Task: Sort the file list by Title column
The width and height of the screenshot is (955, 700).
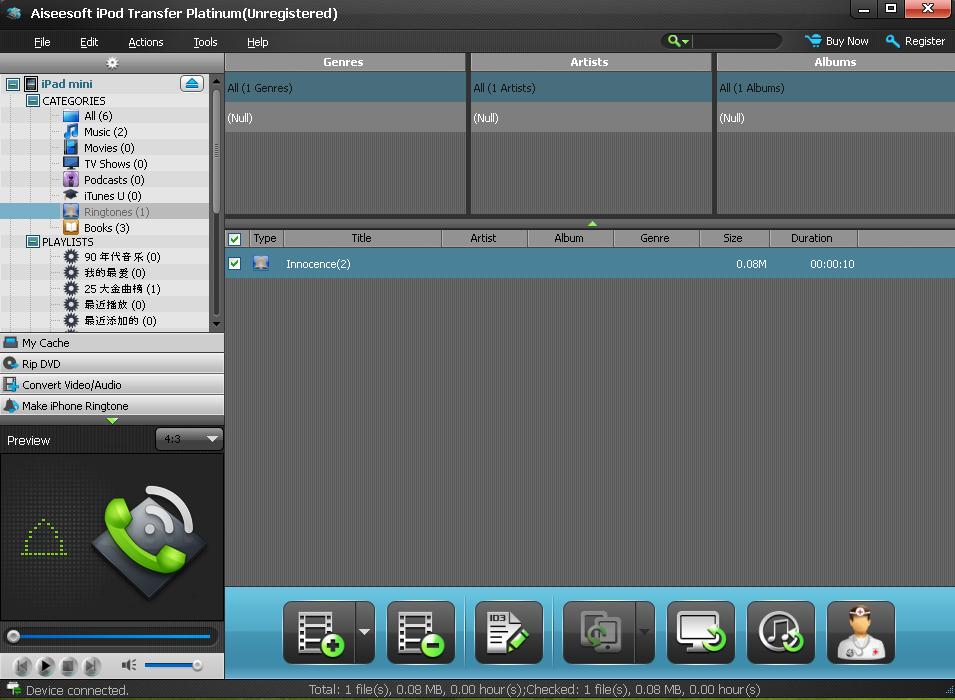Action: [x=362, y=238]
